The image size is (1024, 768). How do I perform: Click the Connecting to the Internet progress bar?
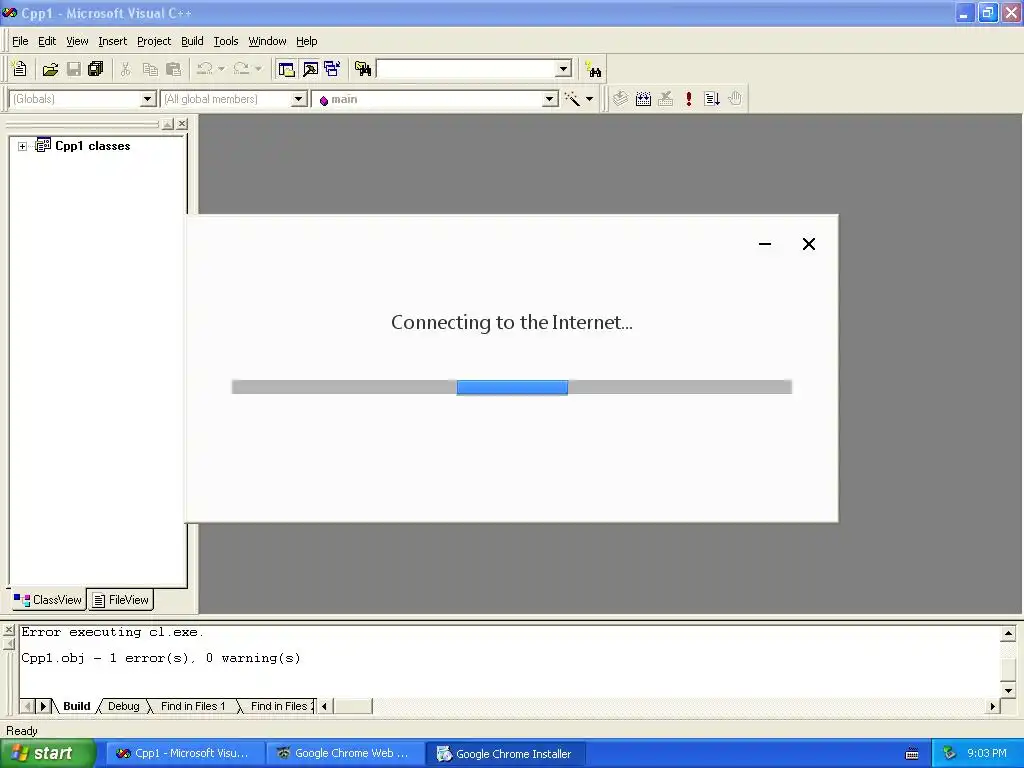(512, 387)
